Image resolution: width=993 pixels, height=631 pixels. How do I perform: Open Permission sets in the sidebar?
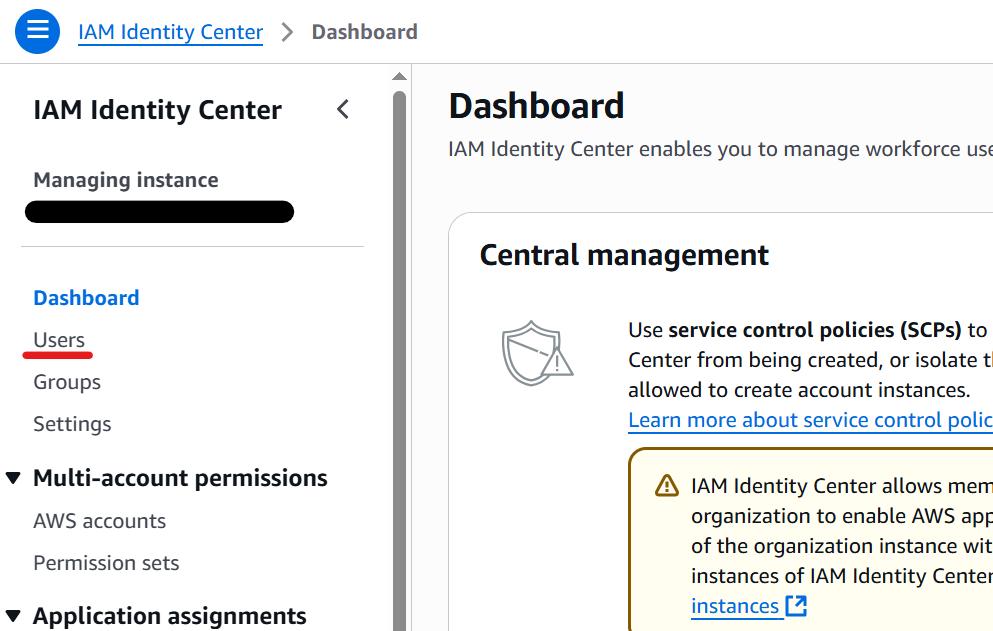click(x=106, y=563)
